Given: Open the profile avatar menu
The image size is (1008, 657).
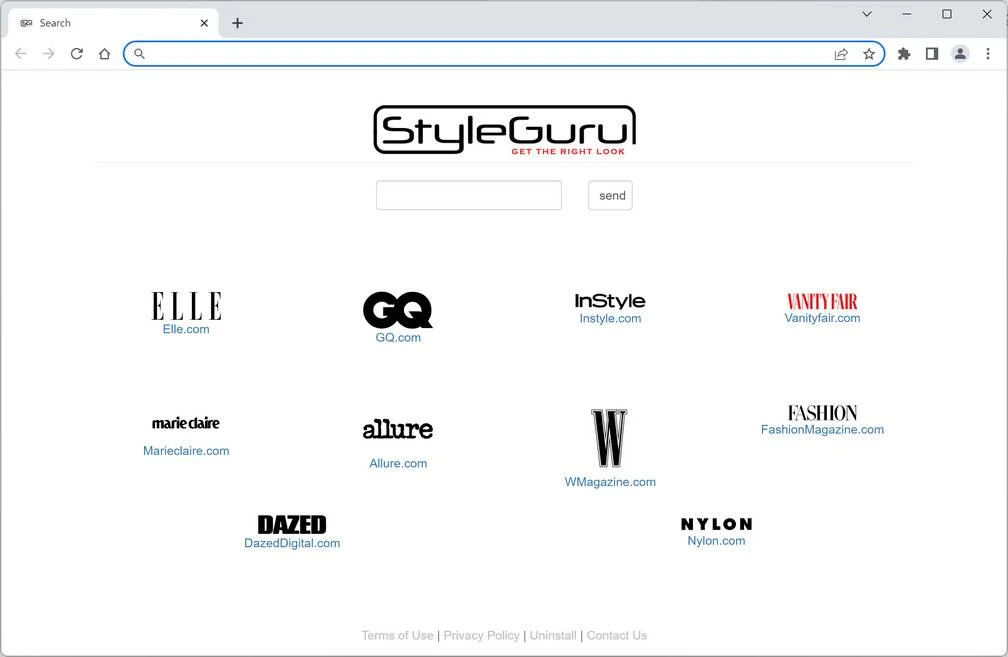Looking at the screenshot, I should pos(960,54).
